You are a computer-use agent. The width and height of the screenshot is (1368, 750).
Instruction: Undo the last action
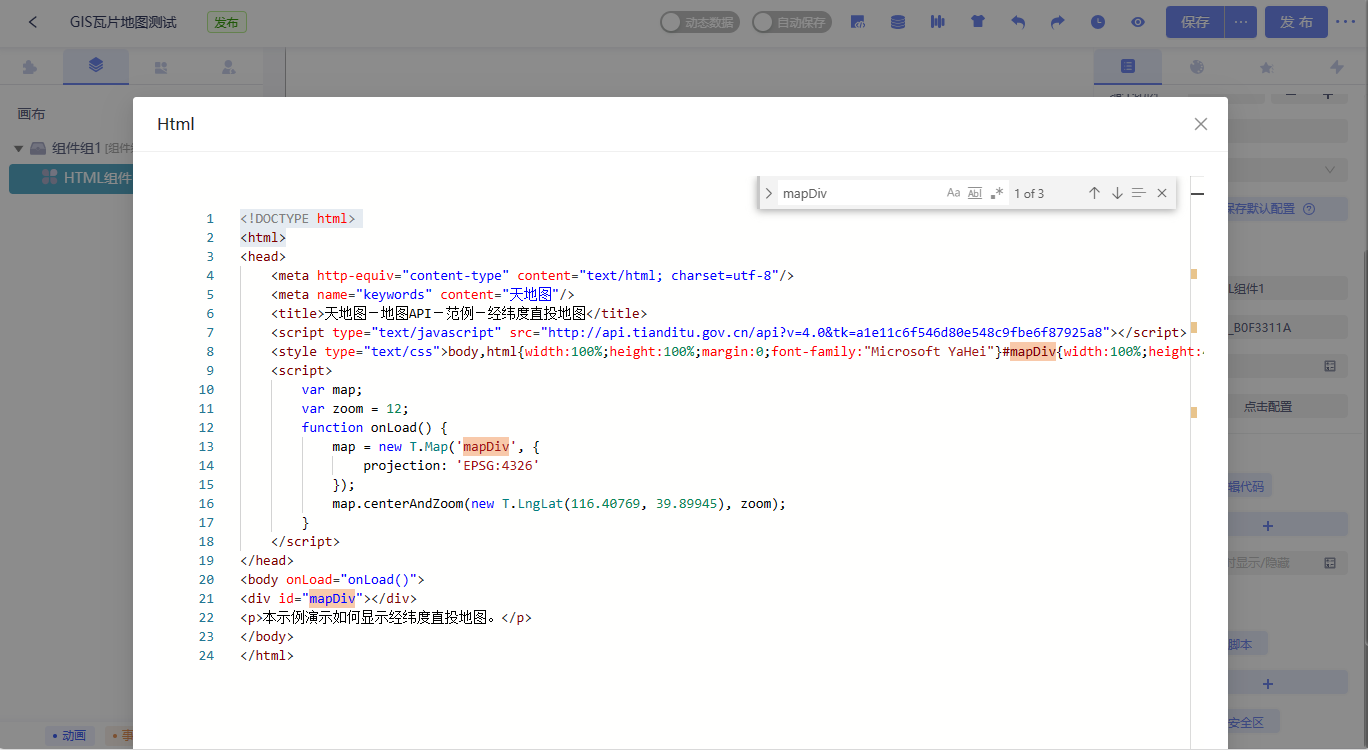[1018, 22]
